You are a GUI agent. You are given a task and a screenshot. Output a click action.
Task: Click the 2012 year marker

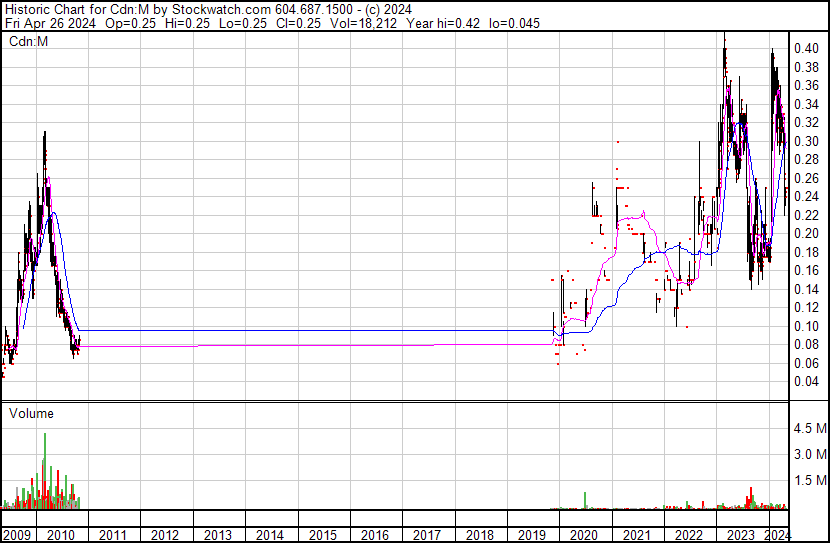pyautogui.click(x=165, y=535)
